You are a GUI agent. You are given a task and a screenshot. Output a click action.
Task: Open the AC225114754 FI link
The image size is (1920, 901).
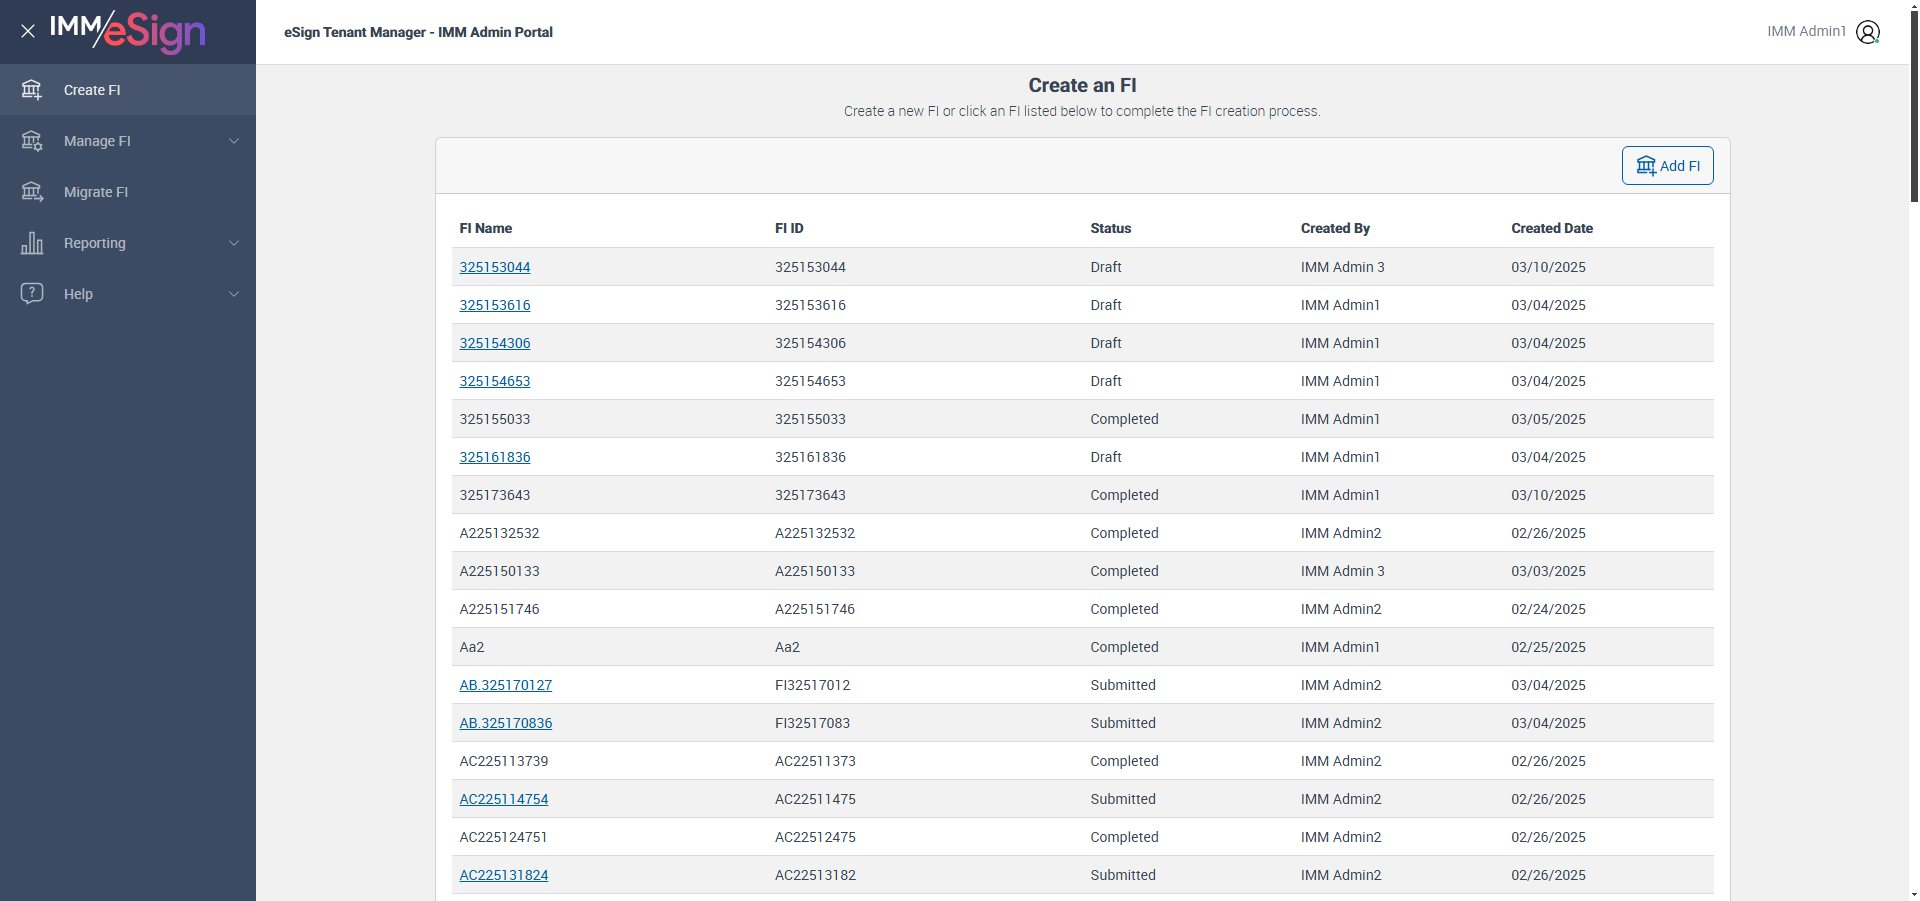(504, 799)
